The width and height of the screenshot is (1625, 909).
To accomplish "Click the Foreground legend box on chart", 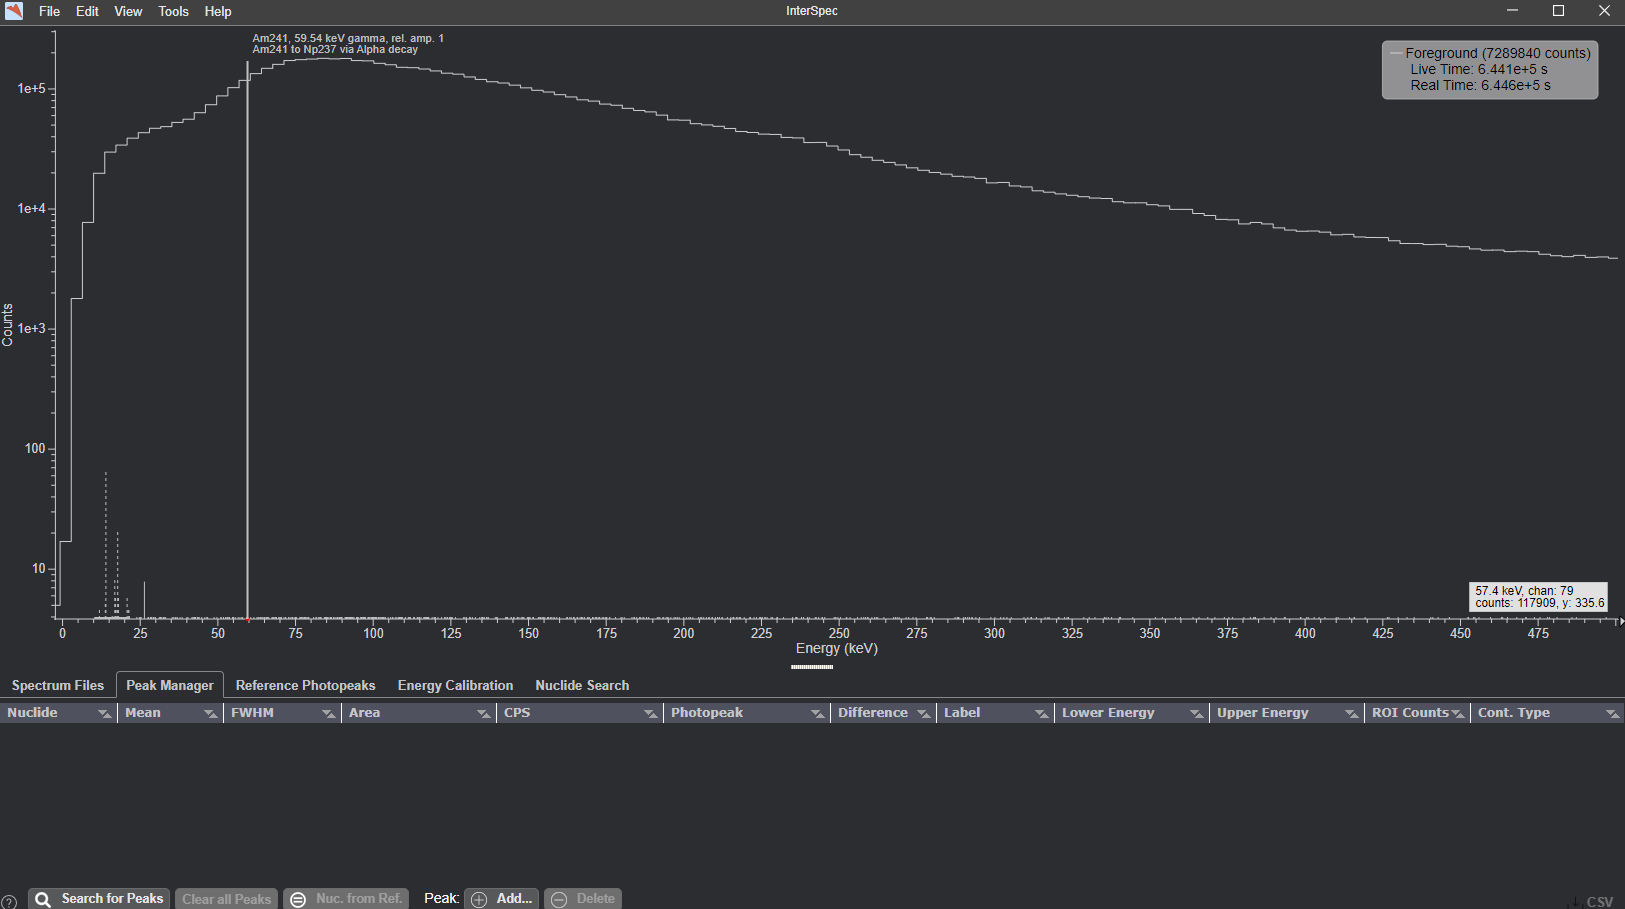I will [x=1489, y=69].
